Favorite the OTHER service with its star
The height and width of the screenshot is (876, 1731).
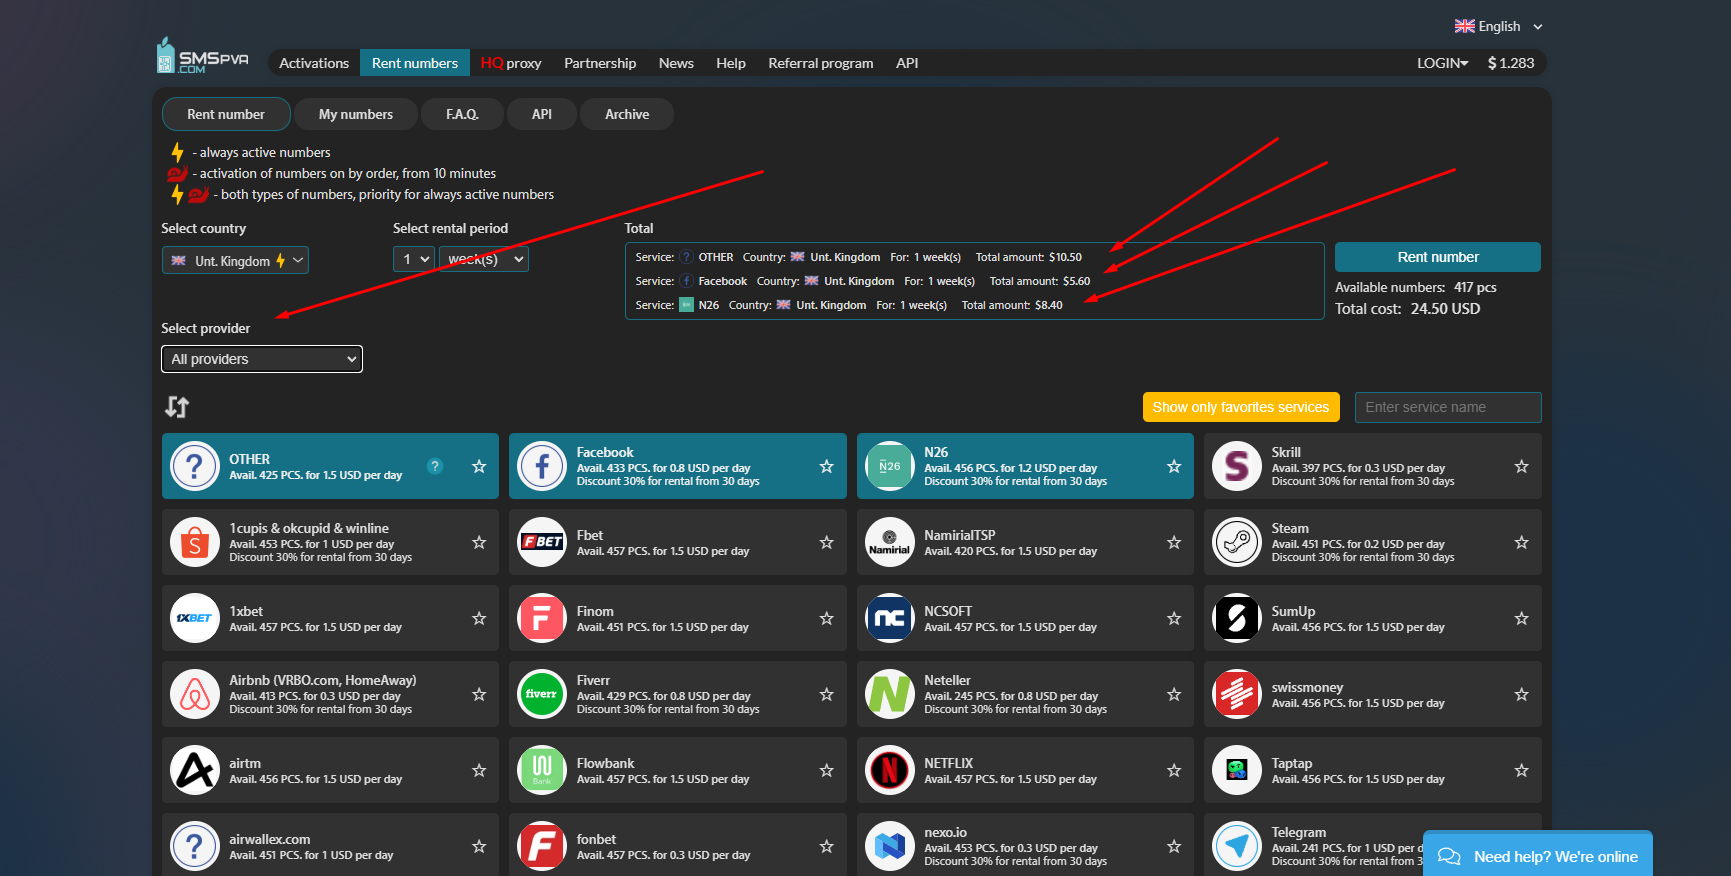click(x=479, y=466)
